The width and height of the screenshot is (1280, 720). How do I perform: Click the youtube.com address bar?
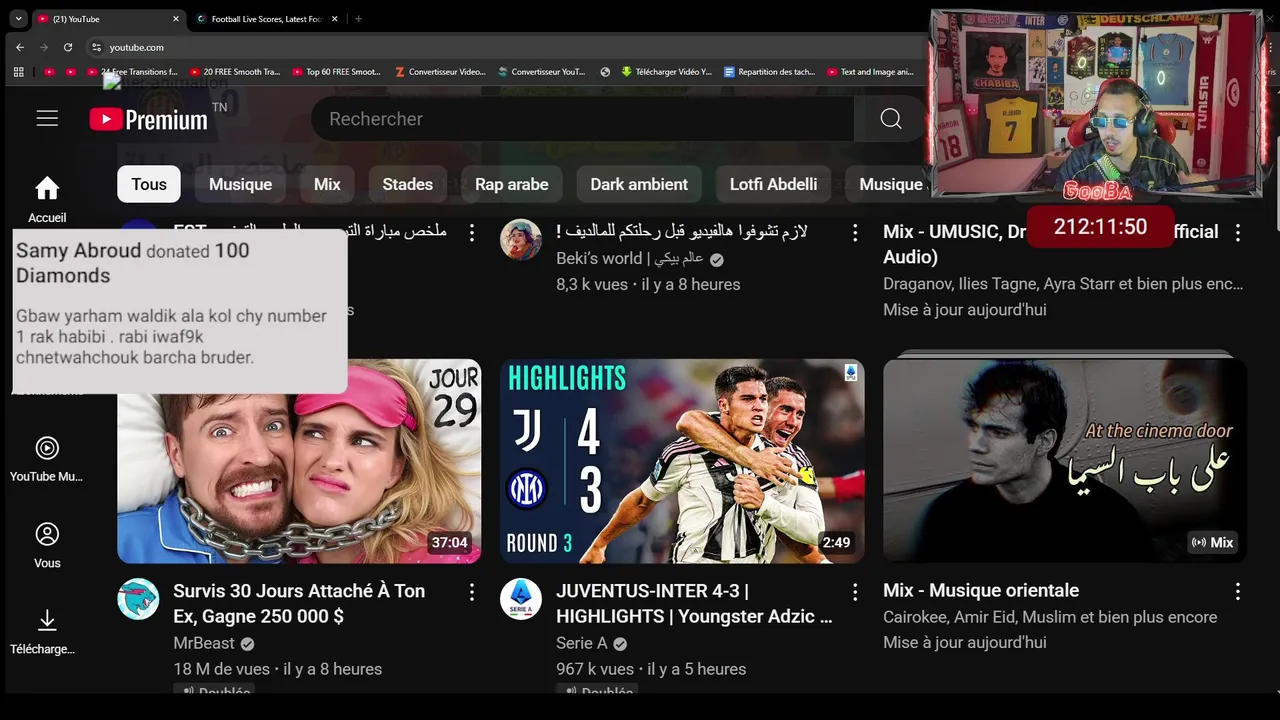(500, 47)
